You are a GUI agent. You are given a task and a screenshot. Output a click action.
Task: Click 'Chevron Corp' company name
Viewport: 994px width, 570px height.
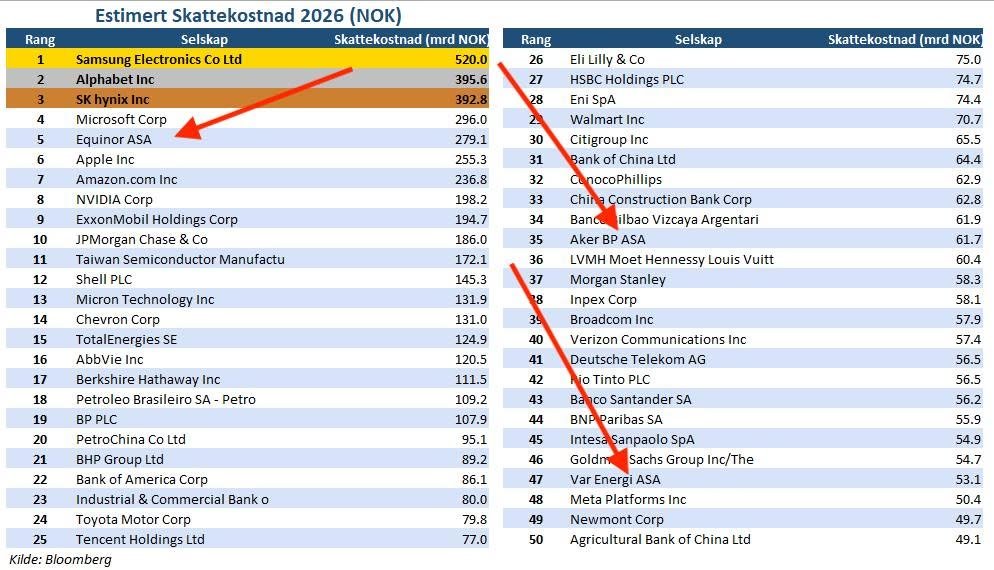pyautogui.click(x=117, y=320)
